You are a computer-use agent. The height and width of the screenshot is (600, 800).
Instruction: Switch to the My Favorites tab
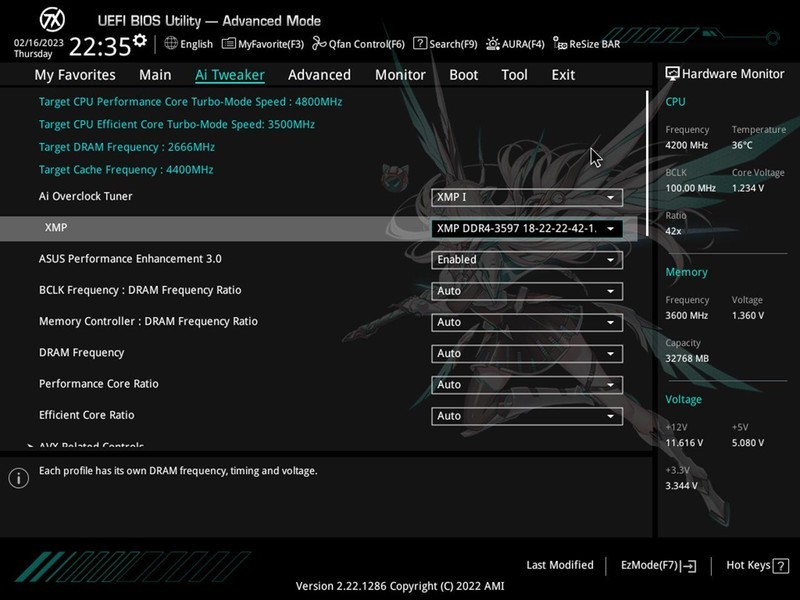75,75
